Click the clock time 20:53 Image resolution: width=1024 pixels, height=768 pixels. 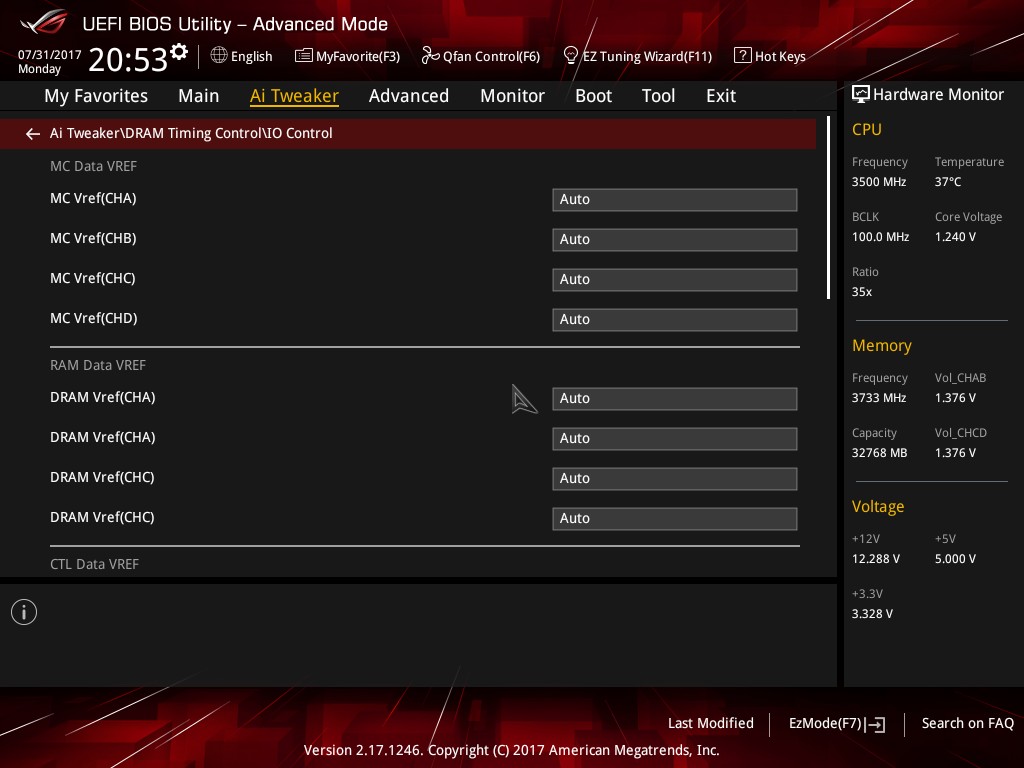[128, 59]
